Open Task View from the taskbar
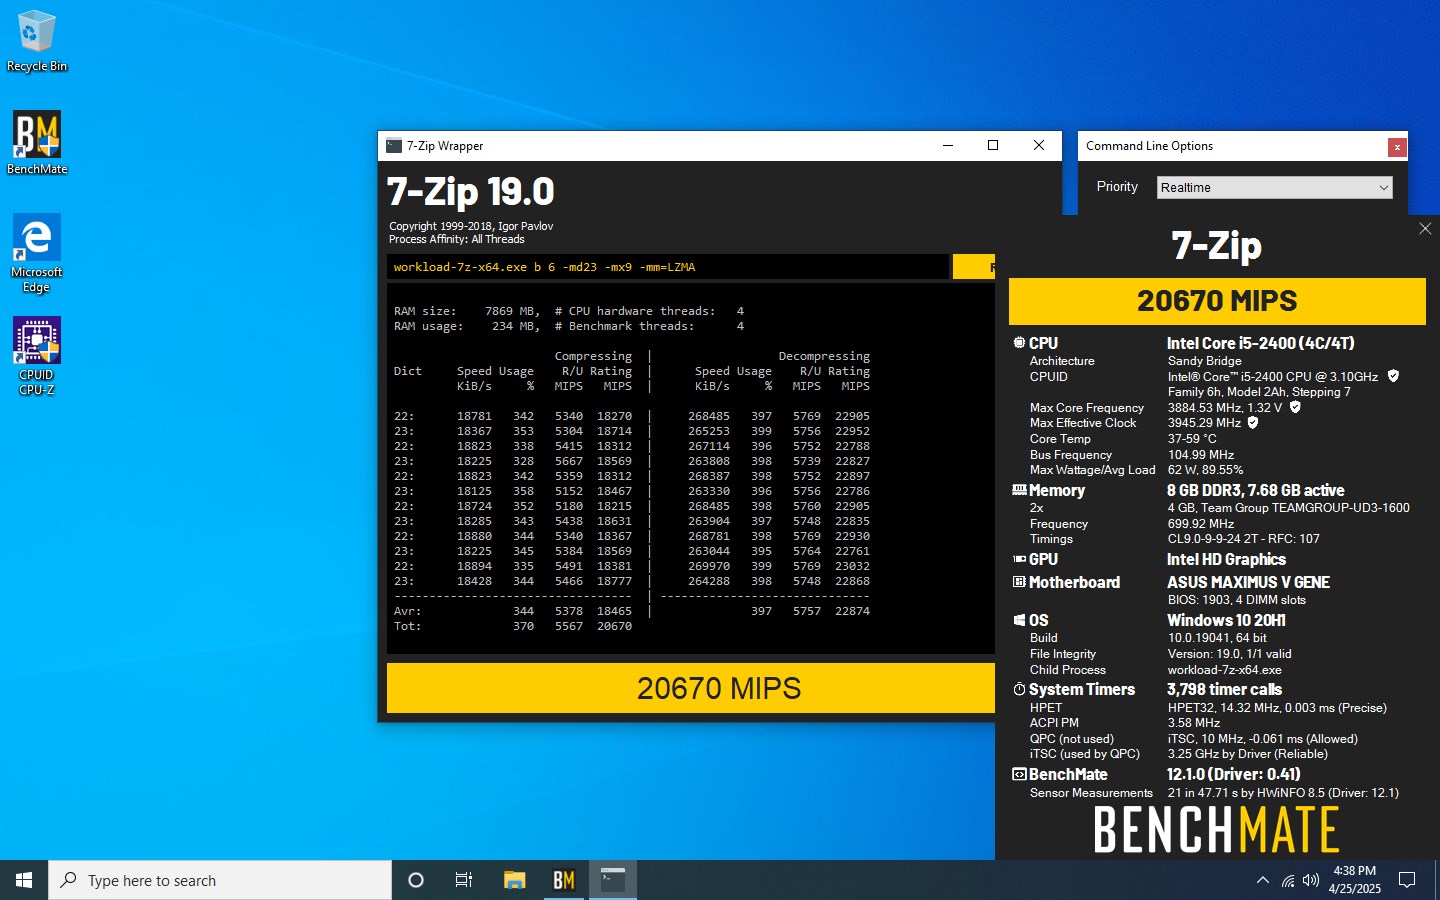 pos(464,880)
